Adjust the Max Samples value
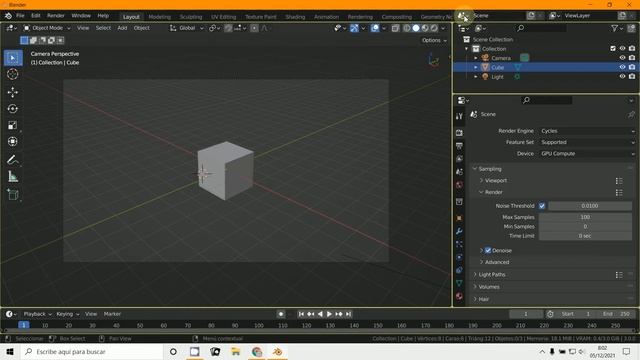 [x=585, y=217]
